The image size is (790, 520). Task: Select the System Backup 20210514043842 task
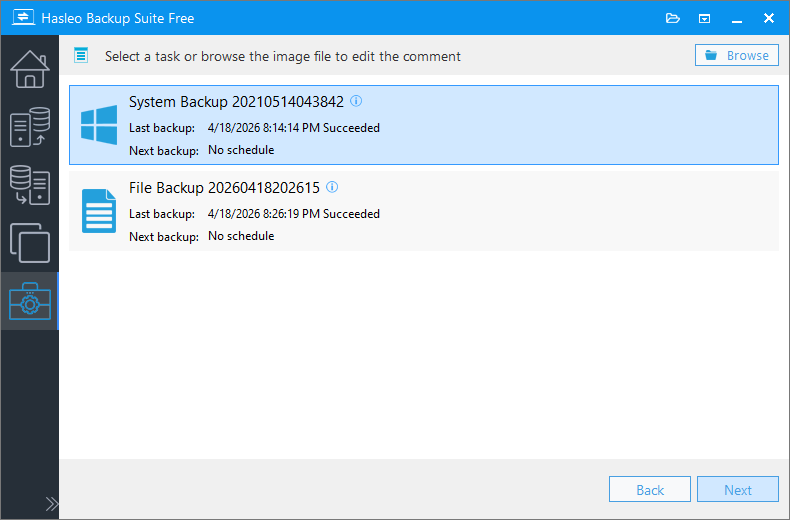(424, 125)
